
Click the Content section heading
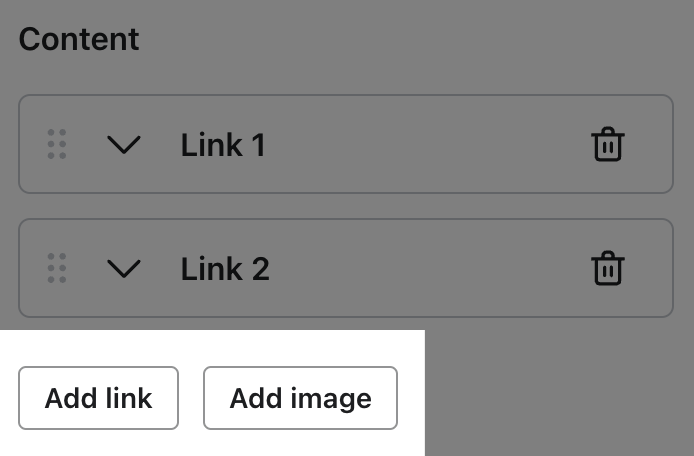tap(79, 40)
